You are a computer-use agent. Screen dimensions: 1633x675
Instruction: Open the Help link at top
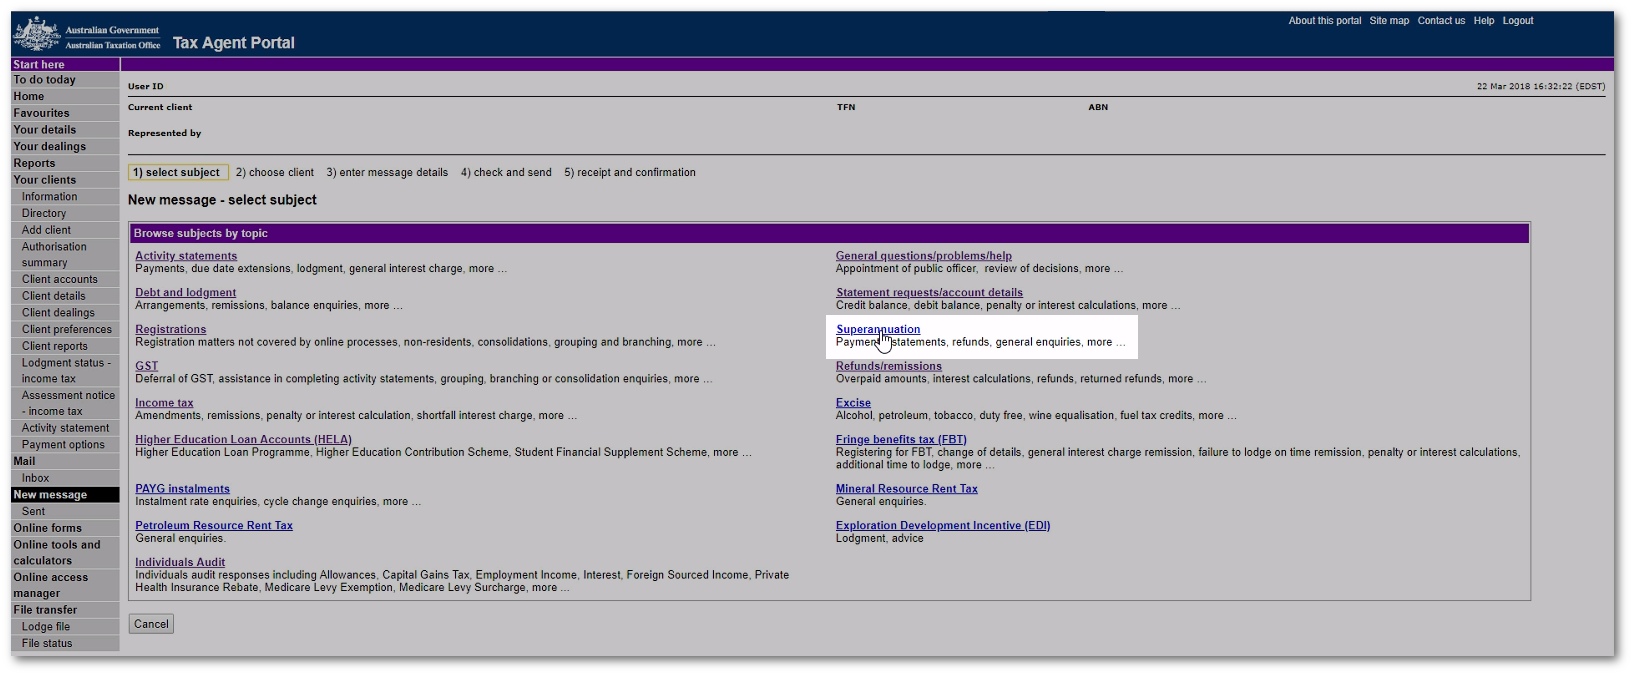1483,21
